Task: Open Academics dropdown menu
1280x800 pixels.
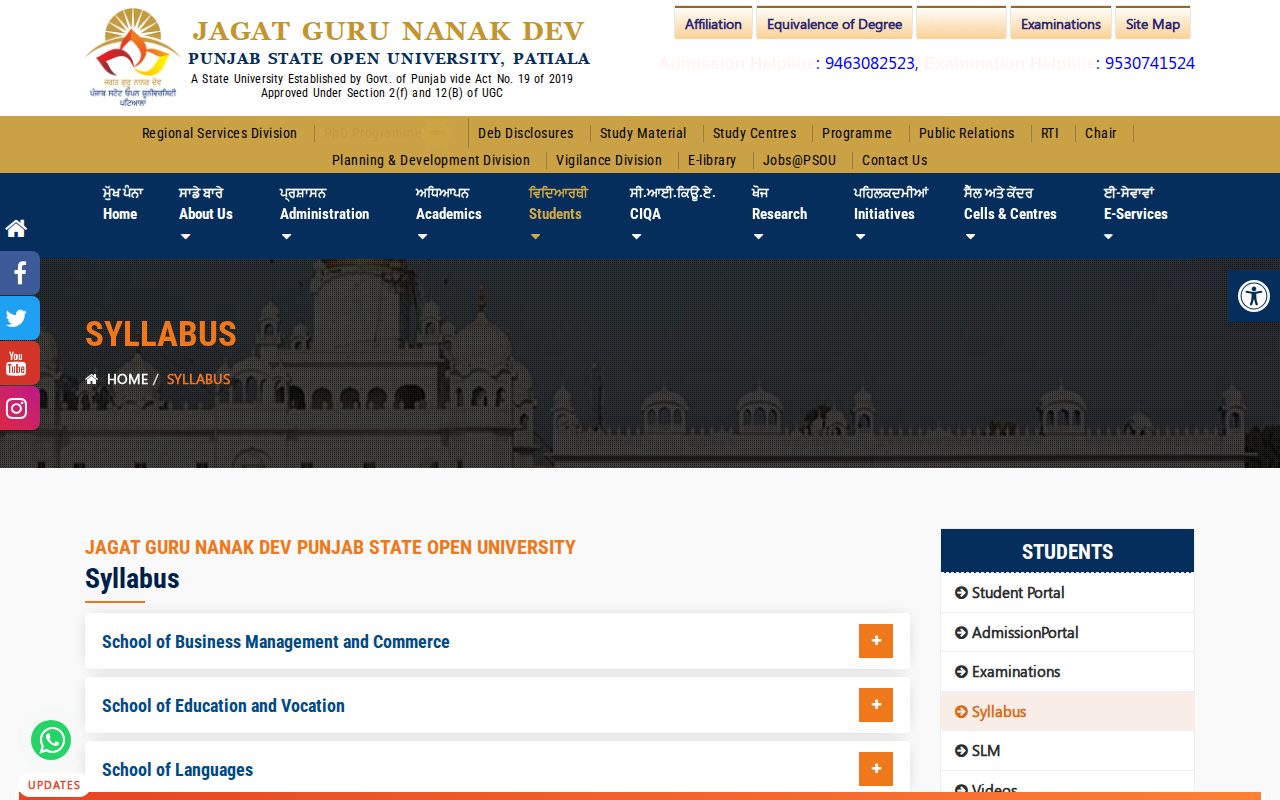Action: click(449, 214)
